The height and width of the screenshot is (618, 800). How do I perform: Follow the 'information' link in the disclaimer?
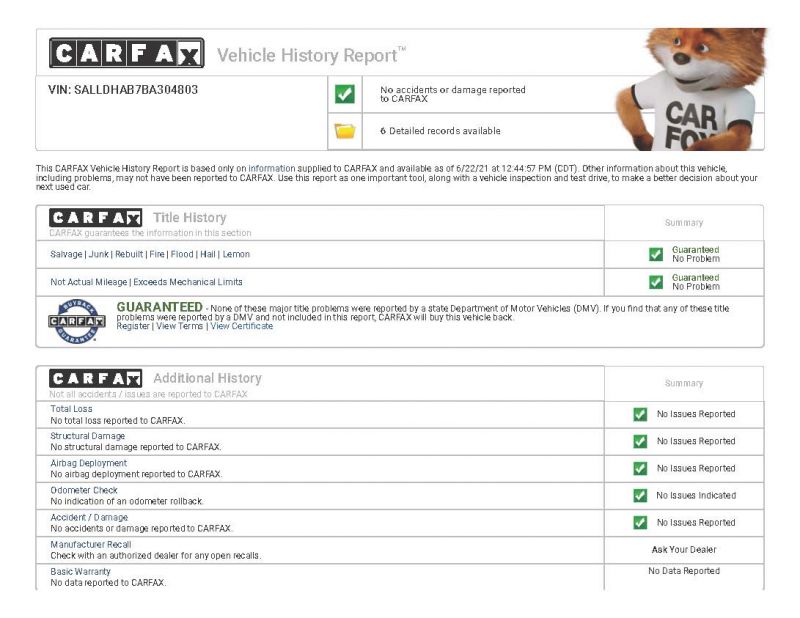pyautogui.click(x=272, y=168)
